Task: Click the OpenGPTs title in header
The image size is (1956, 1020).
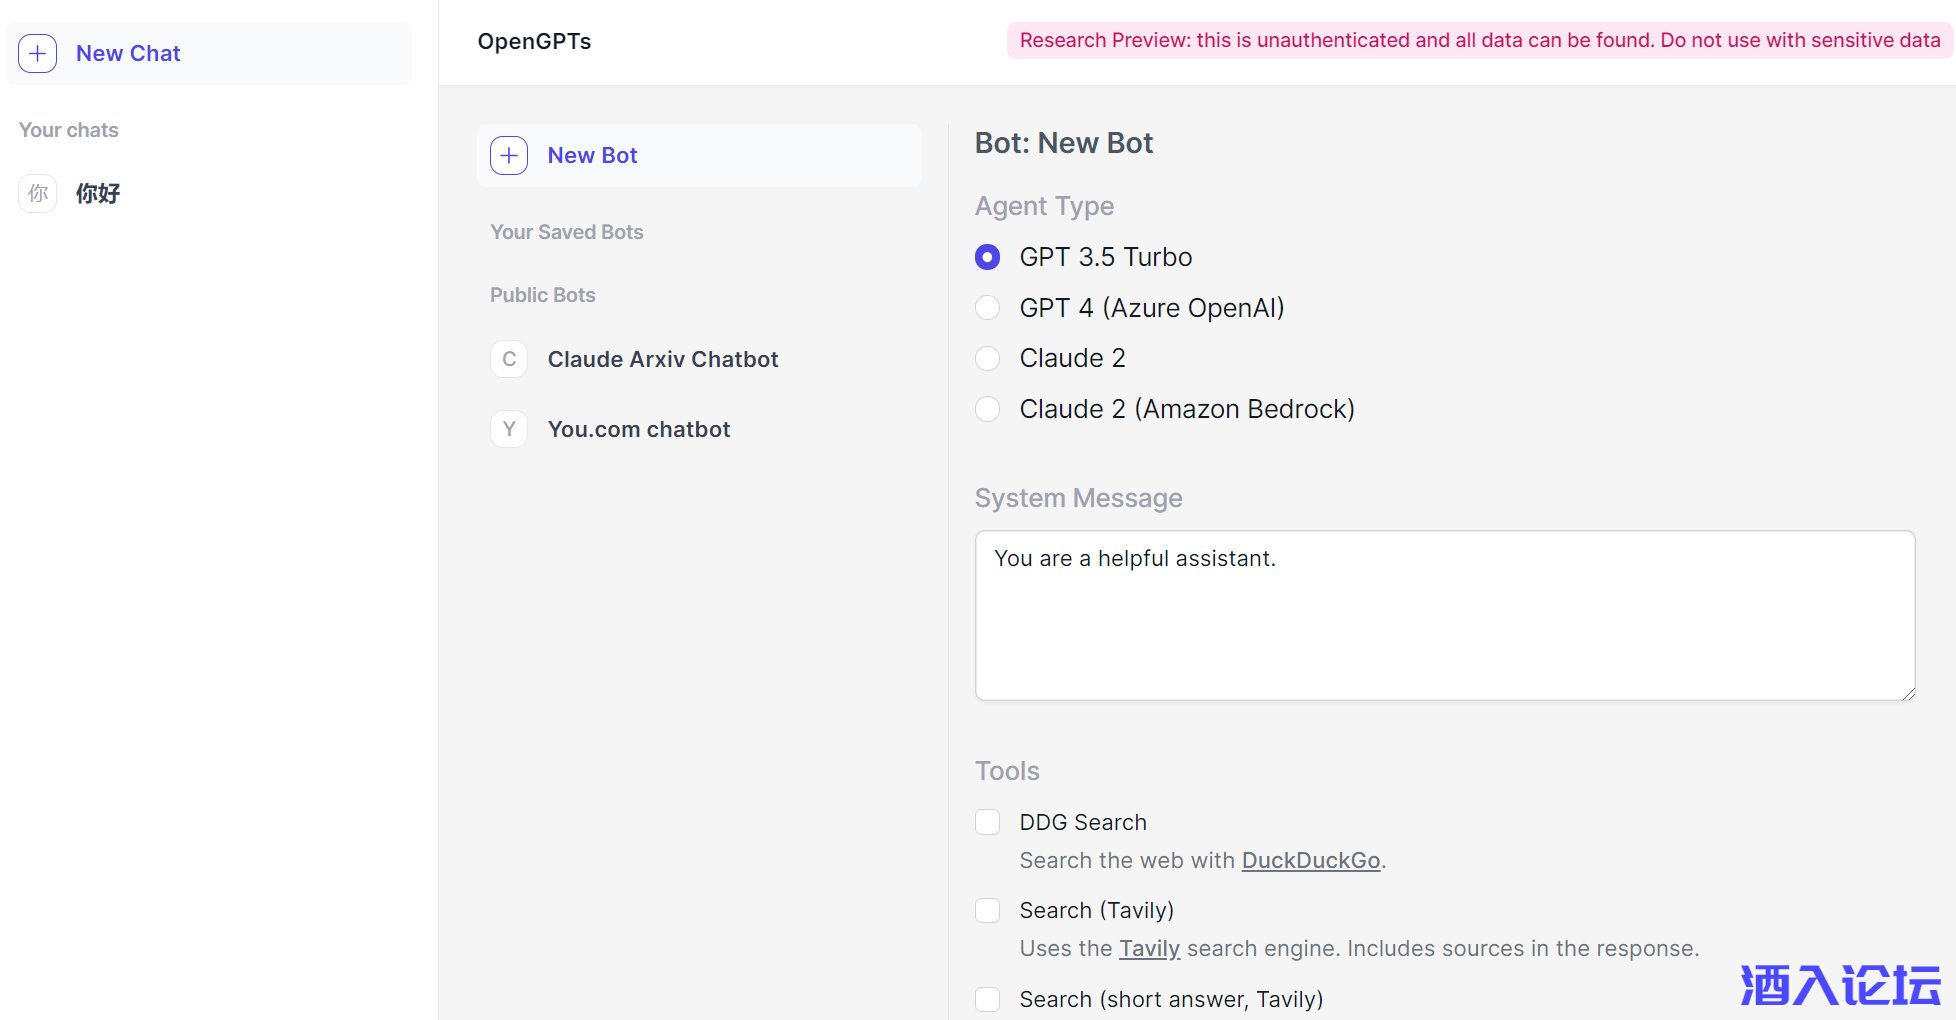Action: (534, 41)
